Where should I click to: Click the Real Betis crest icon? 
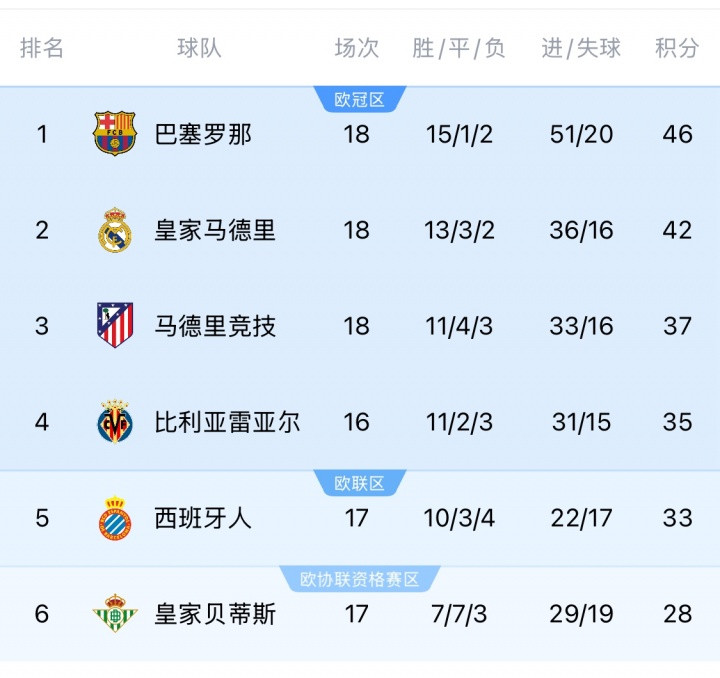coord(115,613)
